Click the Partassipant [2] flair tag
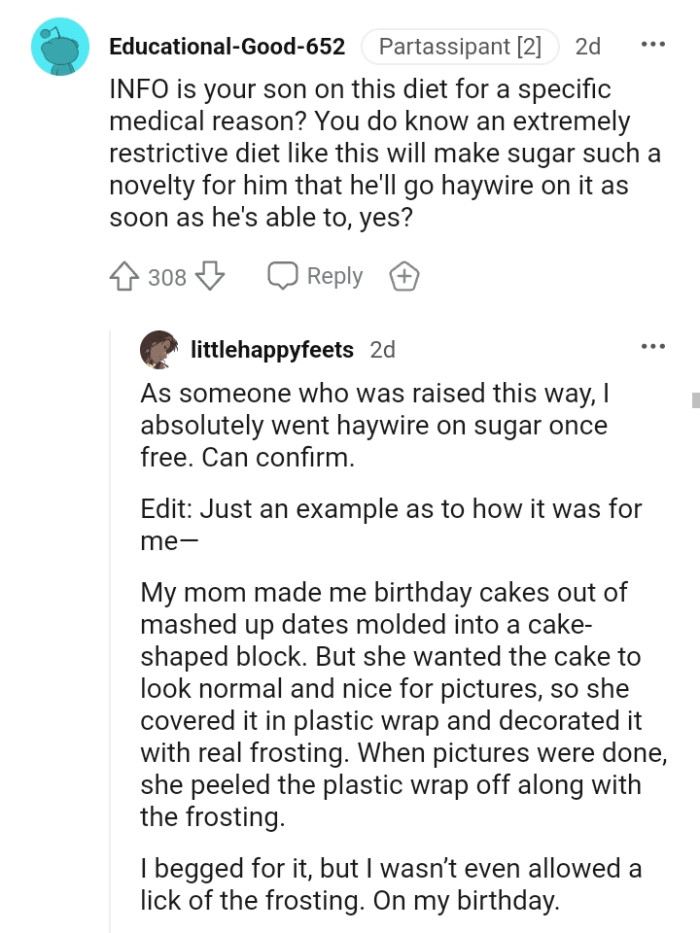The height and width of the screenshot is (933, 700). click(460, 46)
